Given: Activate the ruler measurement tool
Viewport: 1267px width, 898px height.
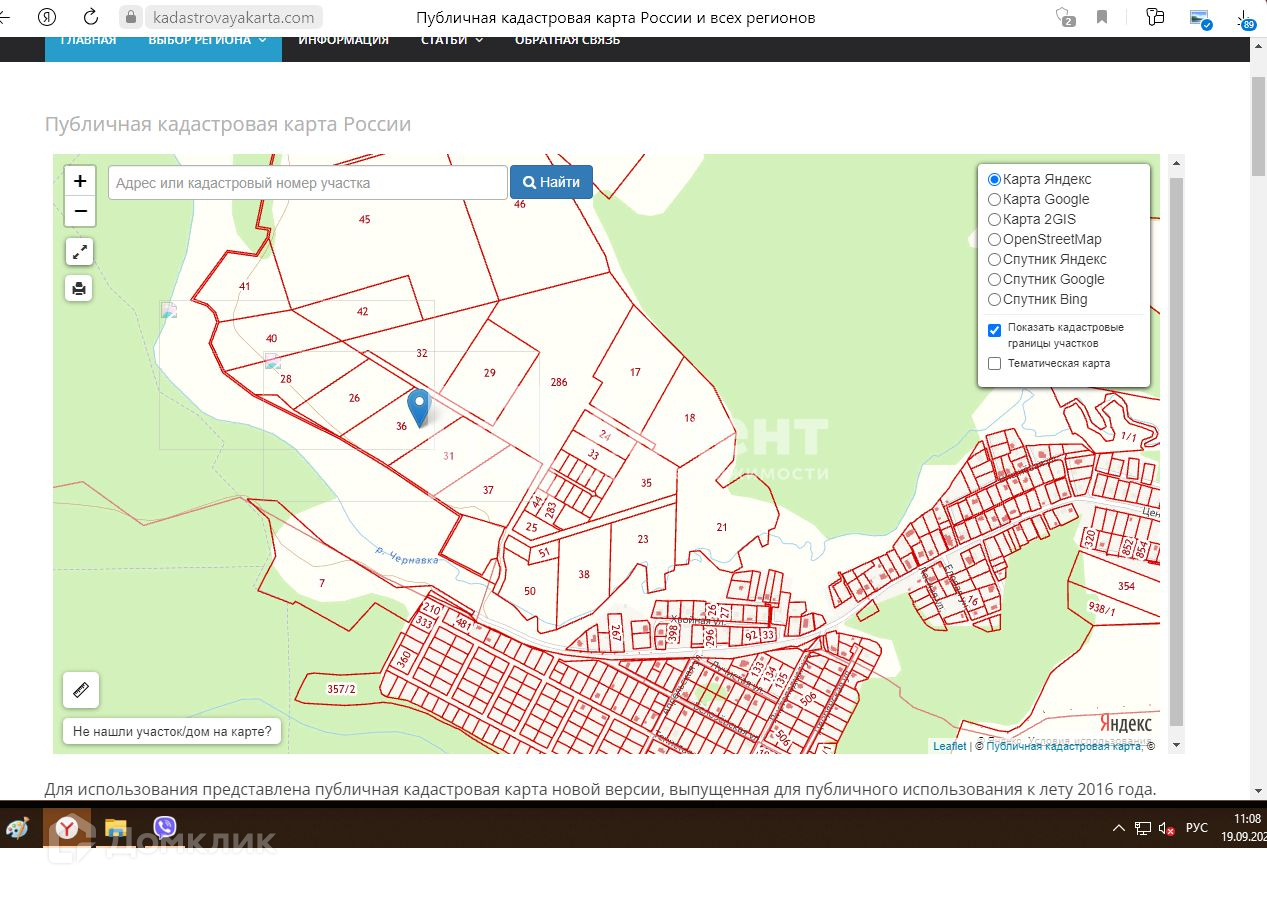Looking at the screenshot, I should tap(81, 690).
